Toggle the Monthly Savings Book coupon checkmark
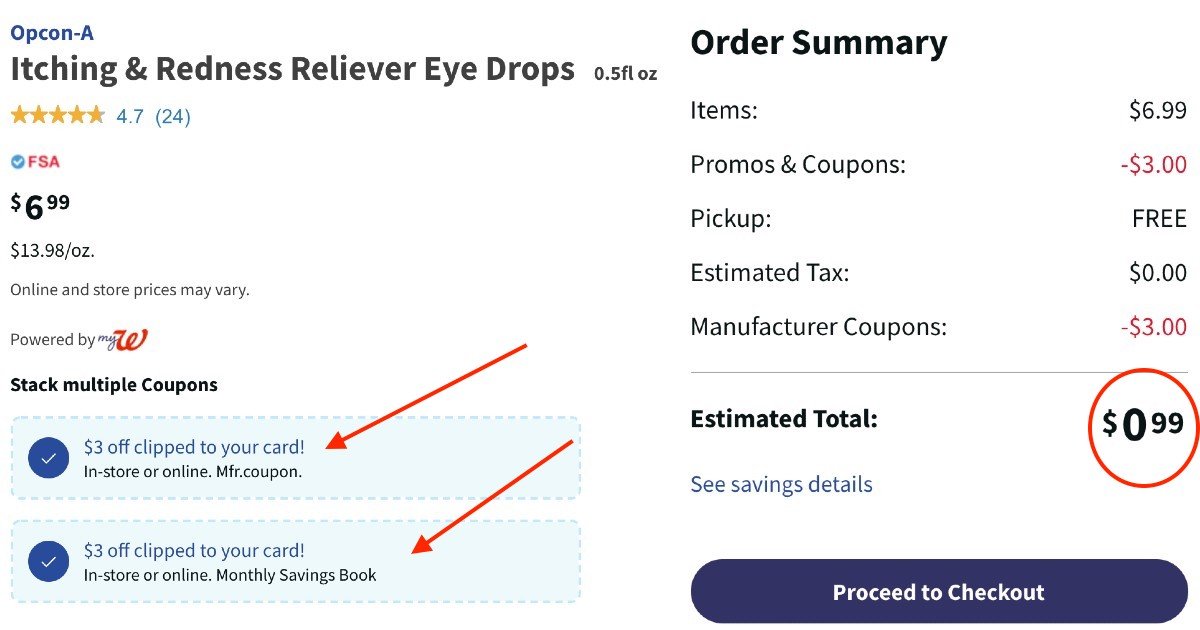This screenshot has height=630, width=1200. click(x=48, y=562)
